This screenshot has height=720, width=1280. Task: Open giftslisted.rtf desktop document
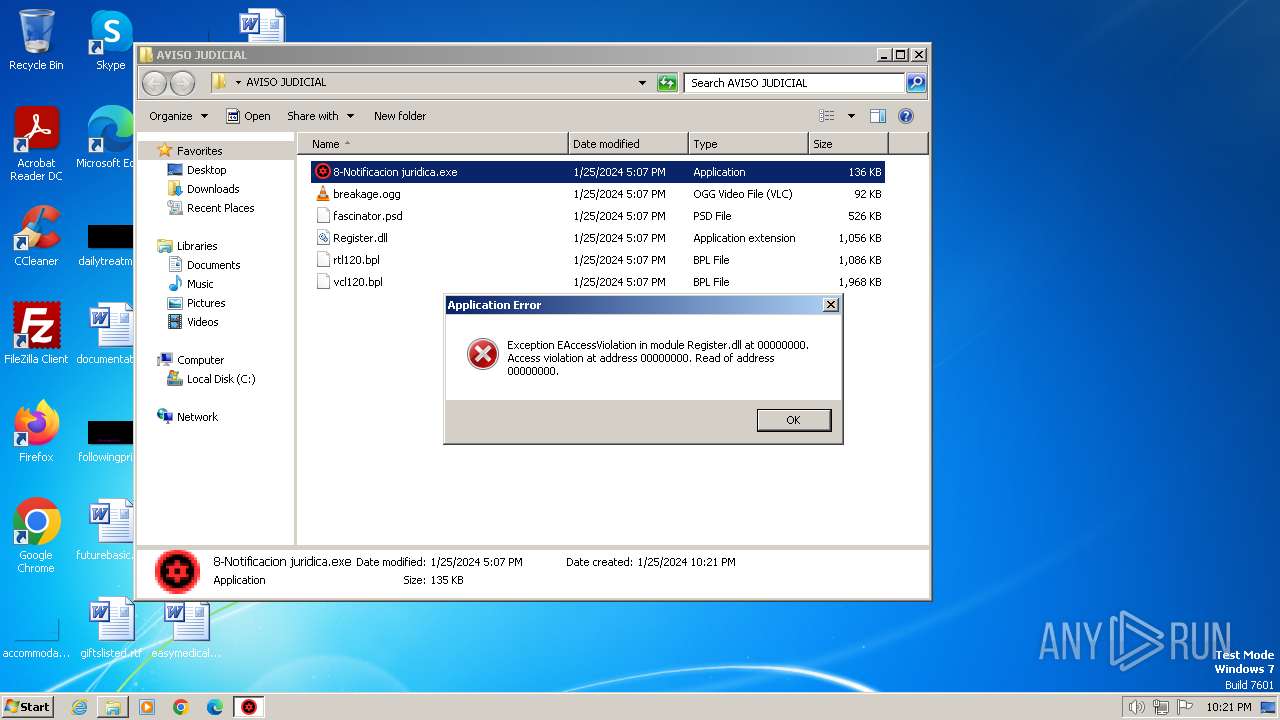point(111,628)
